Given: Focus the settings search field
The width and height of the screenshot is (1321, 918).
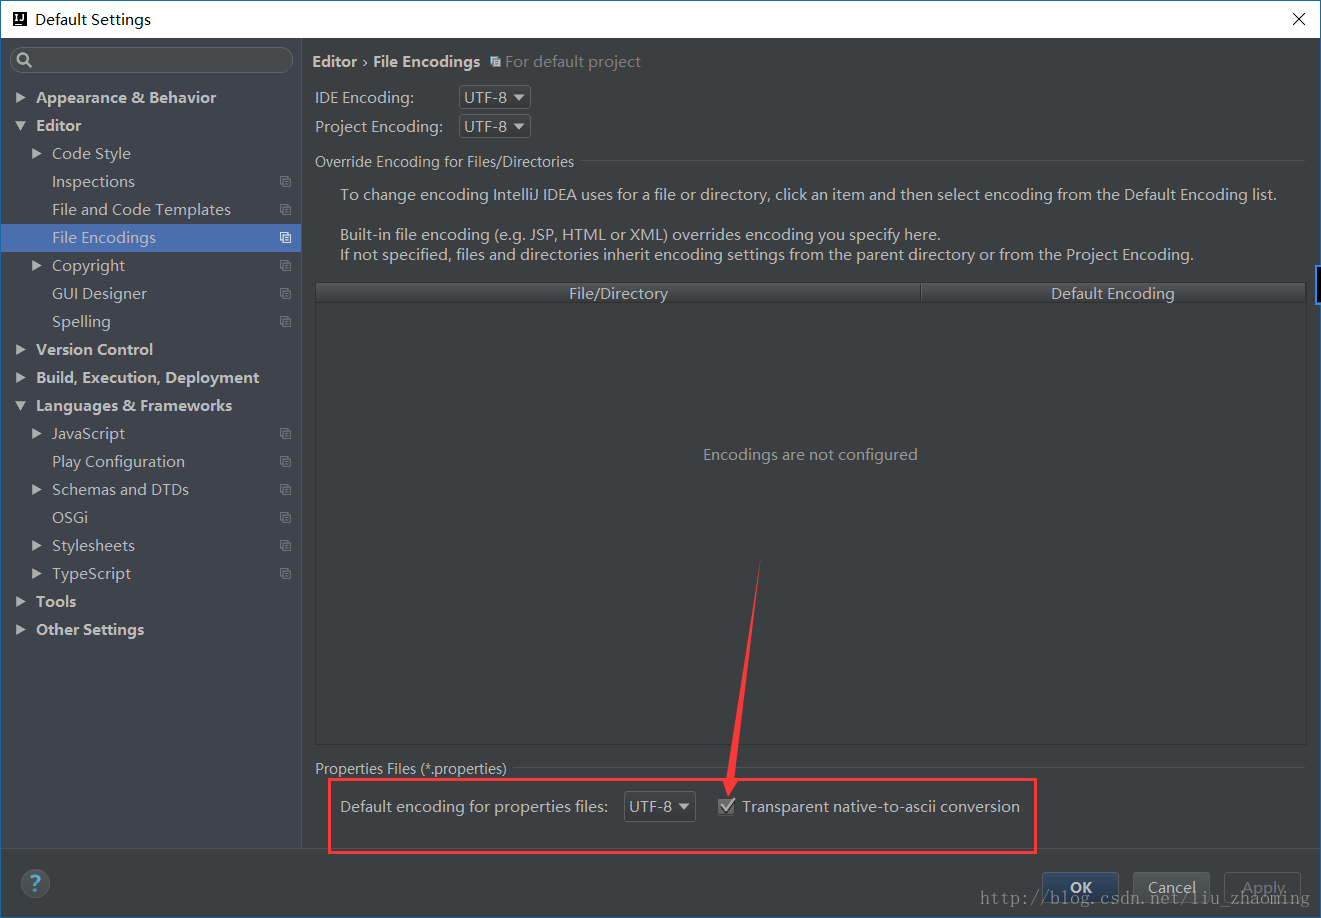Looking at the screenshot, I should pyautogui.click(x=151, y=60).
